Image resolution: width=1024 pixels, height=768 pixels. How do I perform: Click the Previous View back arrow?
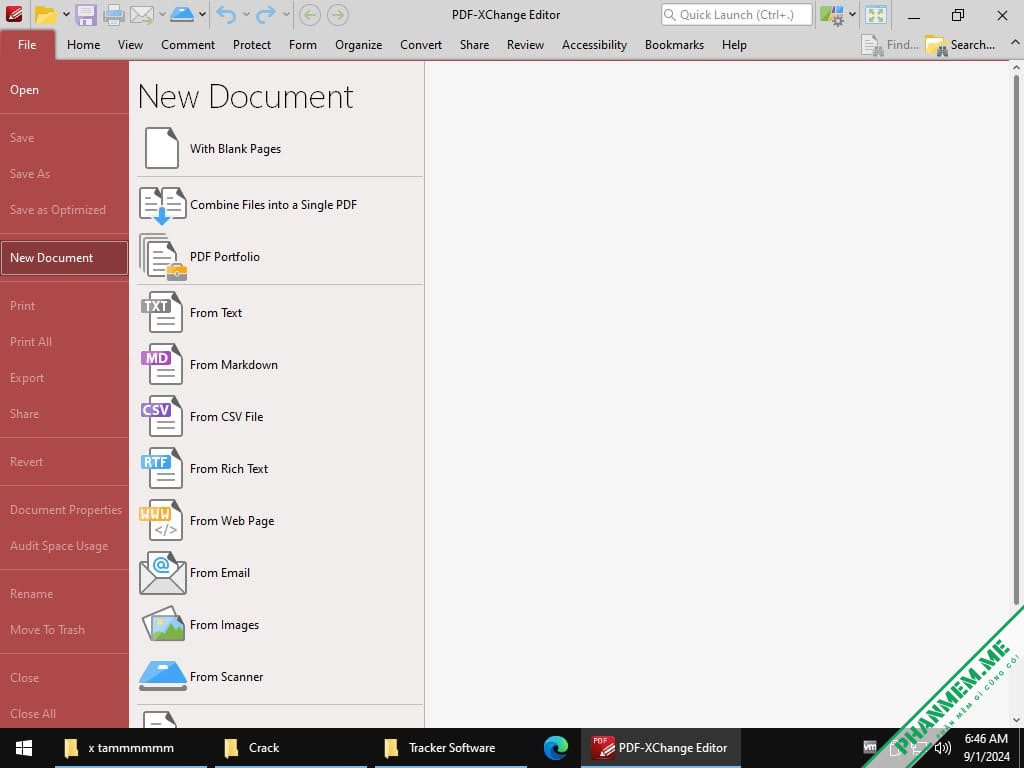(310, 14)
